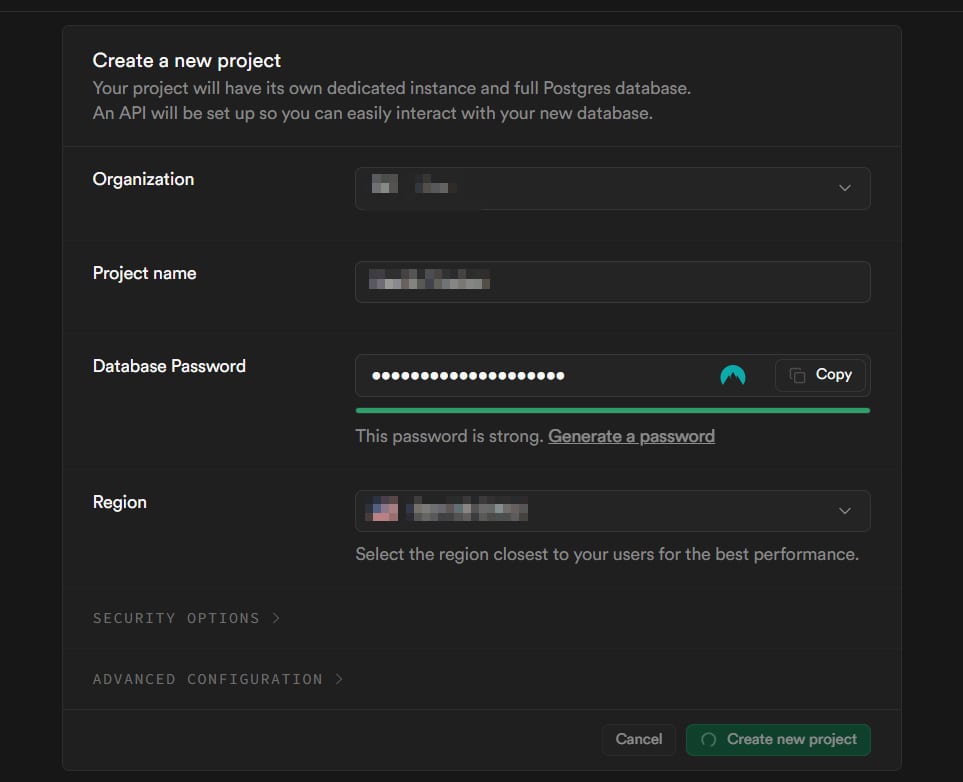963x782 pixels.
Task: Click the Generate a password link
Action: [631, 436]
